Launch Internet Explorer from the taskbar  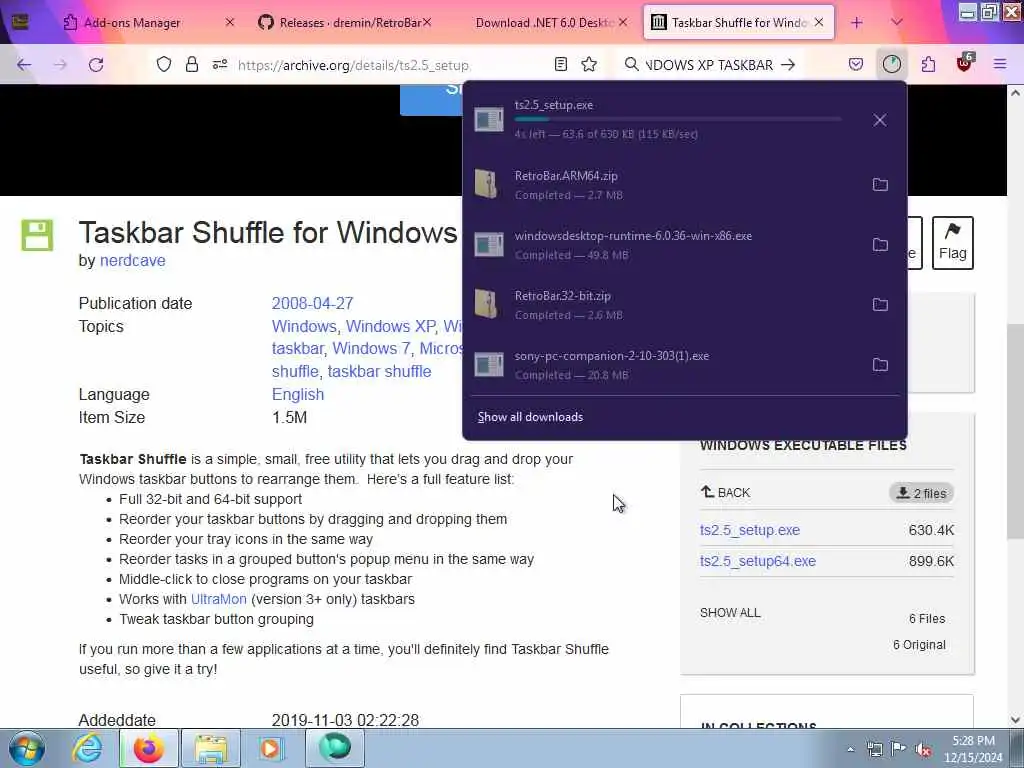tap(87, 748)
